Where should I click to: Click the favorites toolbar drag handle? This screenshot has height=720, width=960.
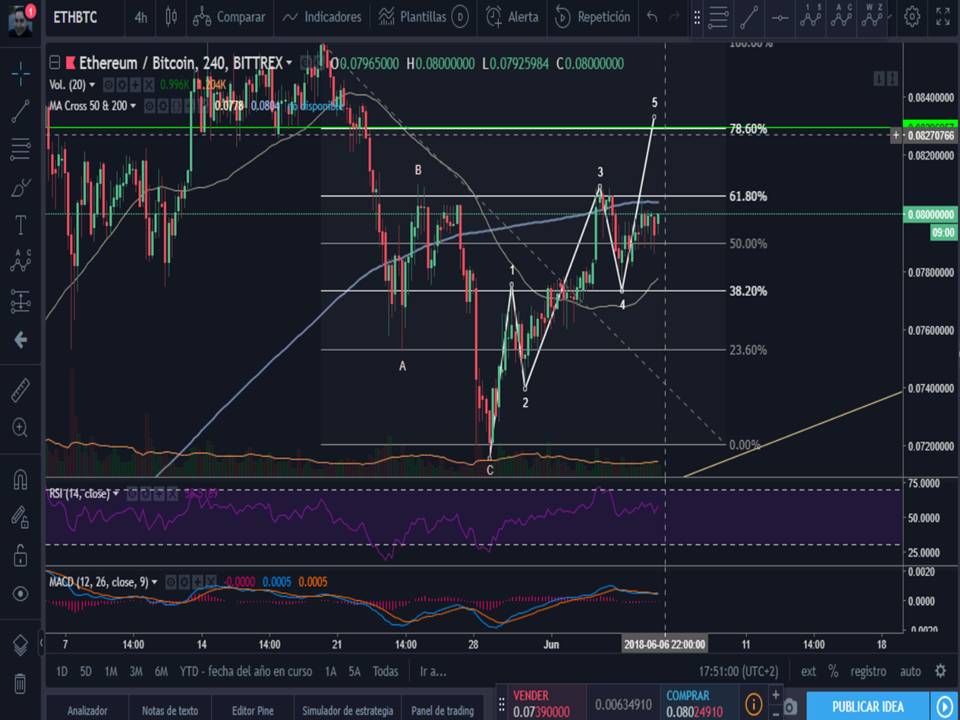(x=697, y=18)
